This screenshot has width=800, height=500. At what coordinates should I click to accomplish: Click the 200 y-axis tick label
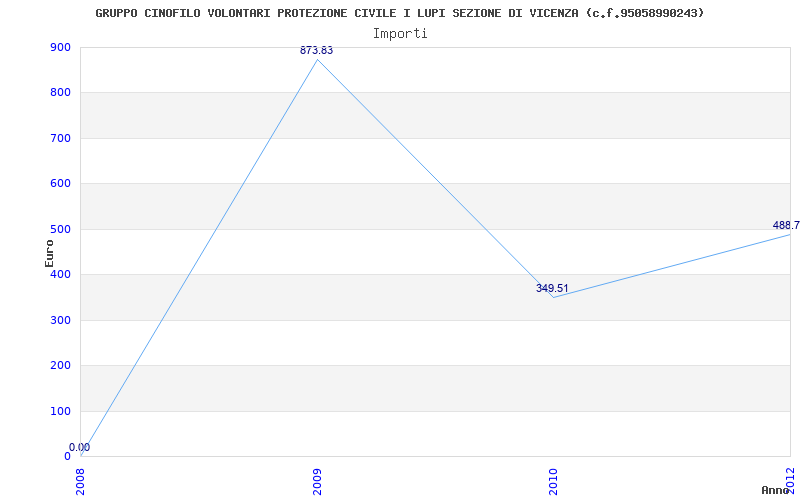[60, 366]
